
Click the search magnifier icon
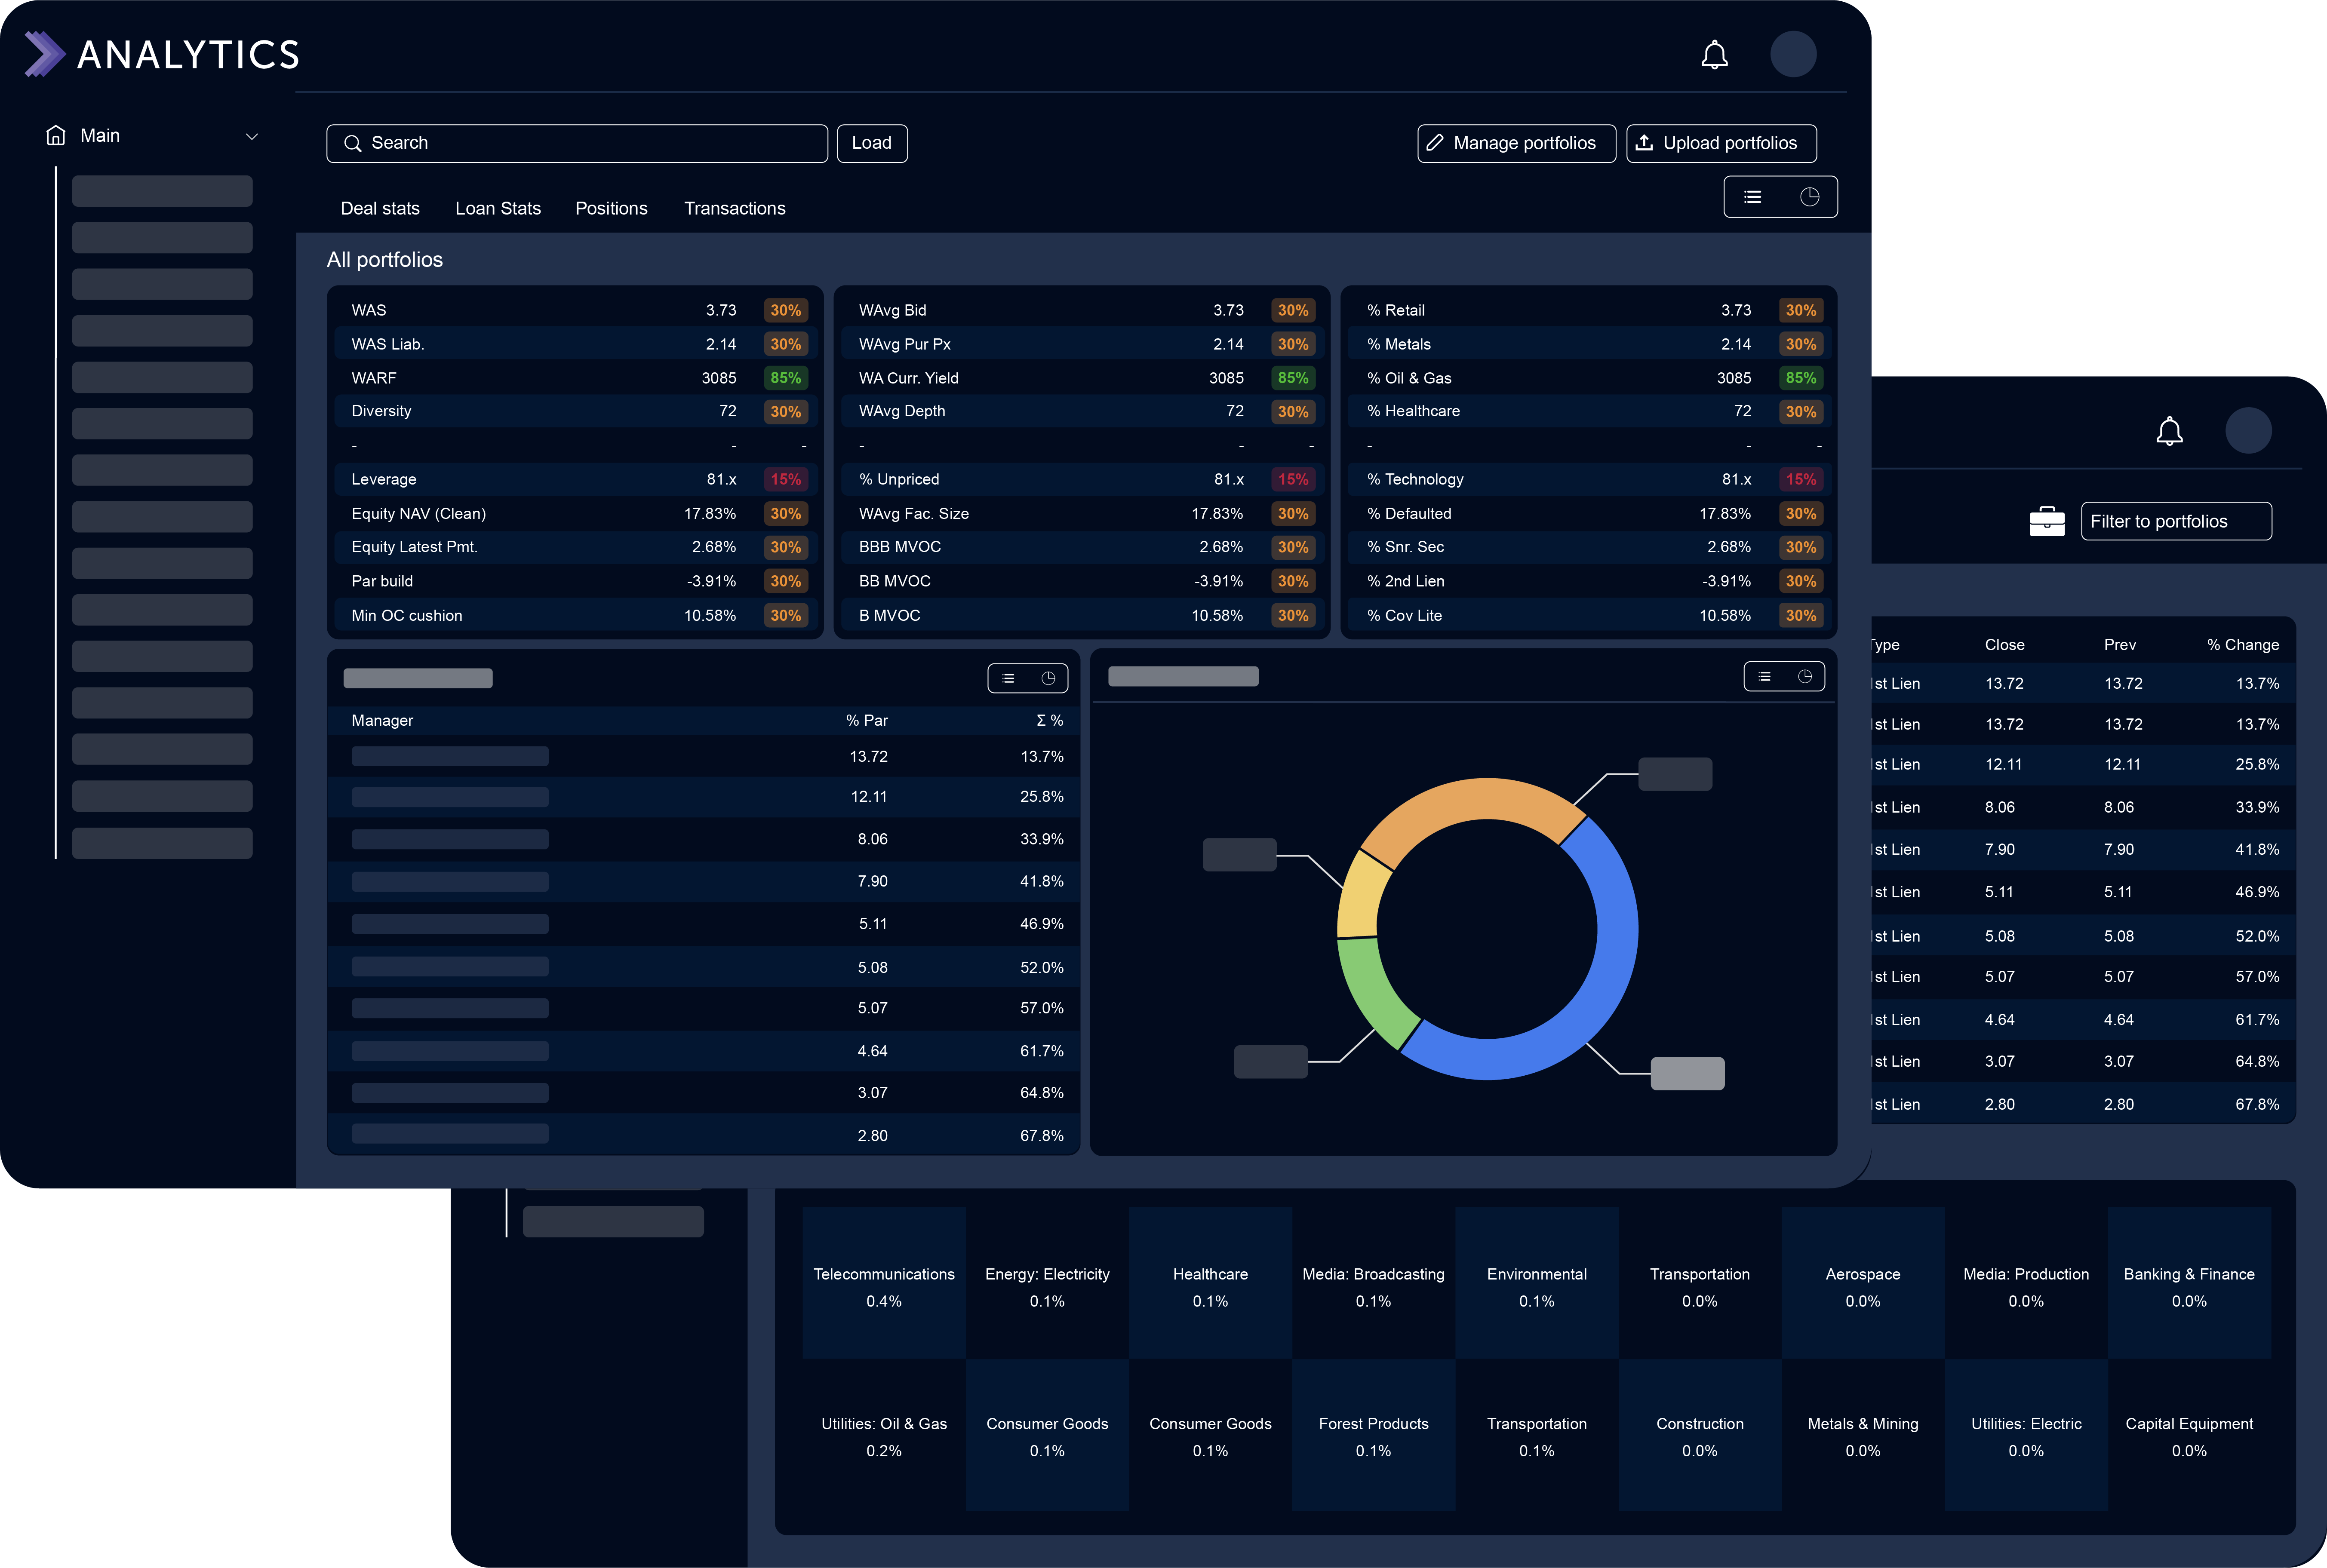coord(352,143)
